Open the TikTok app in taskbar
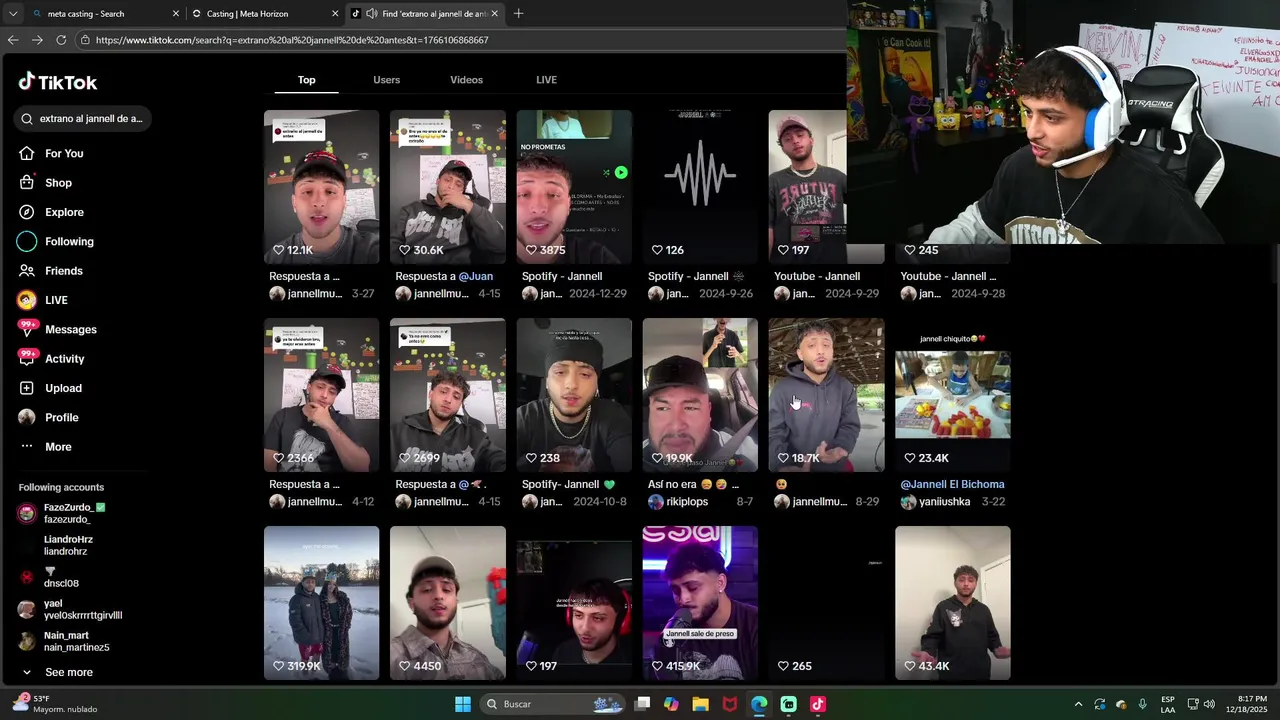 (x=818, y=704)
